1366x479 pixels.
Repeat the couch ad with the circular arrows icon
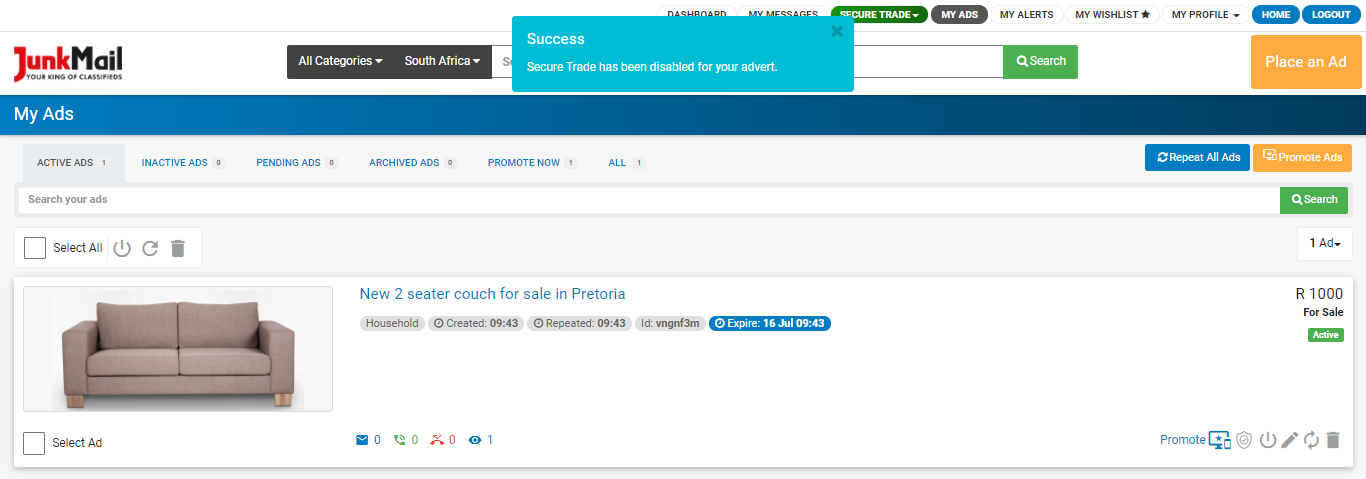(1311, 440)
